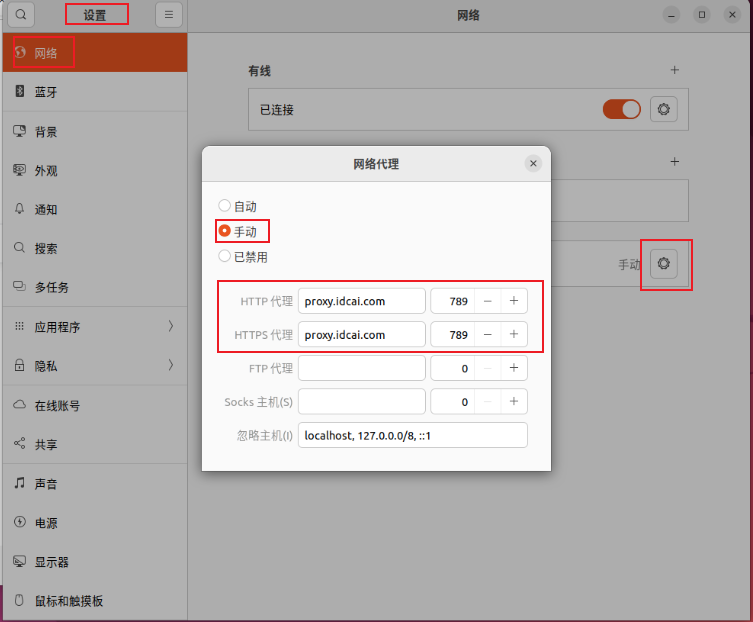Select the 已禁用 radio option
The height and width of the screenshot is (622, 753).
click(225, 256)
